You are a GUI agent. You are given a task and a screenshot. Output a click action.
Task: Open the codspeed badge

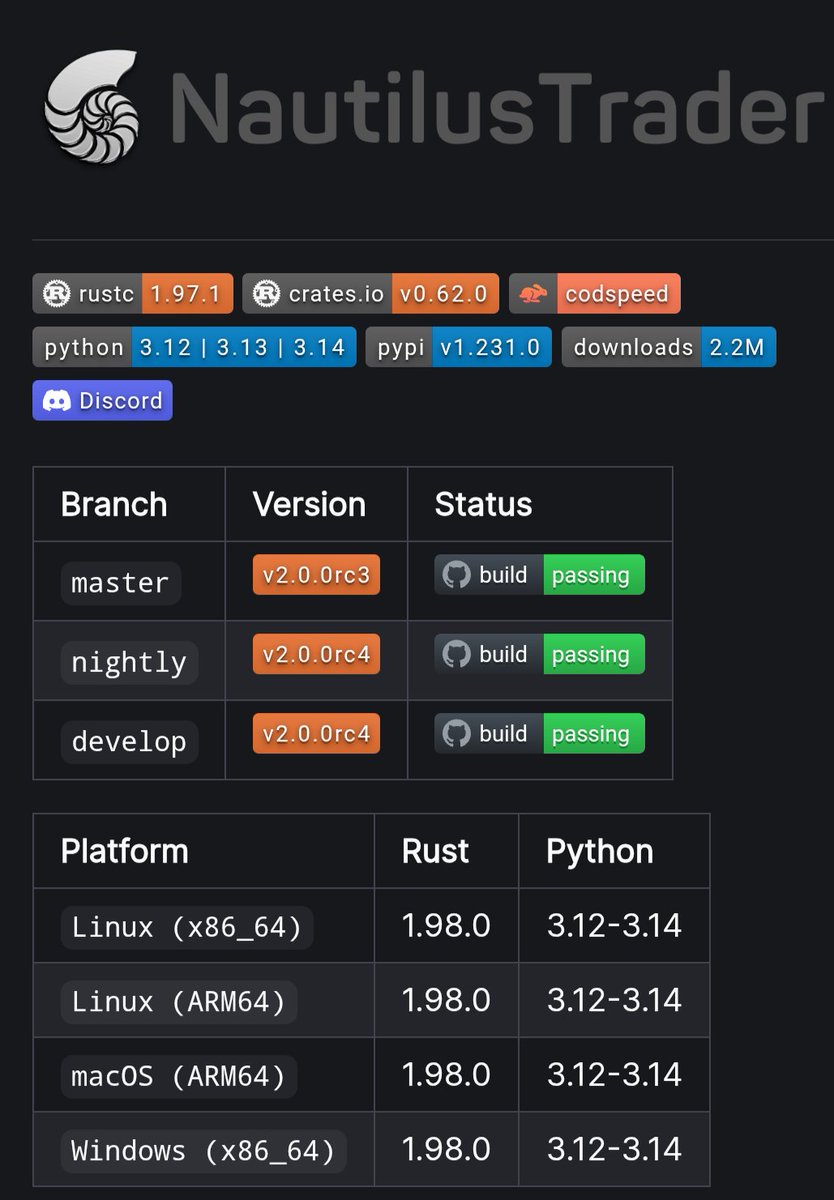pyautogui.click(x=595, y=294)
